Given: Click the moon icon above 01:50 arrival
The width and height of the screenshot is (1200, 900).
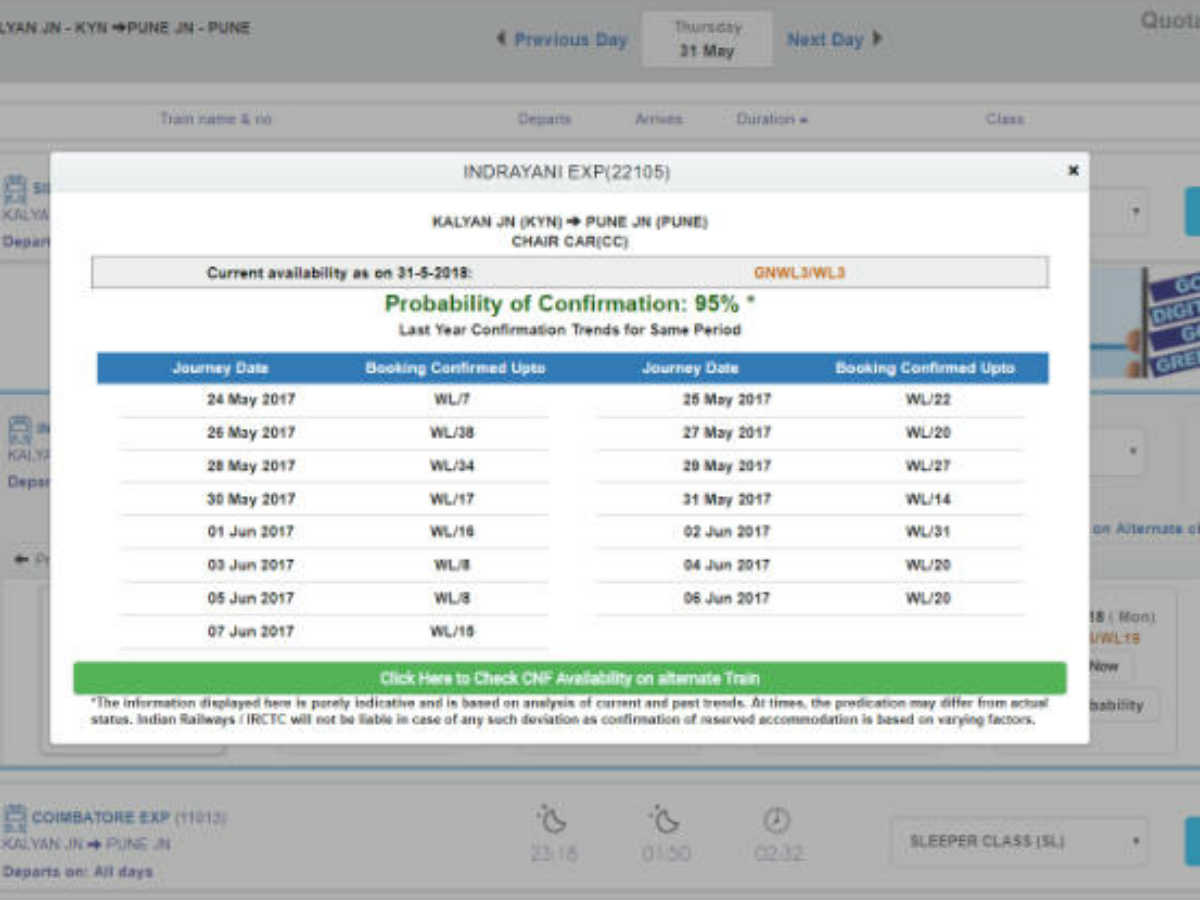Looking at the screenshot, I should (x=663, y=820).
